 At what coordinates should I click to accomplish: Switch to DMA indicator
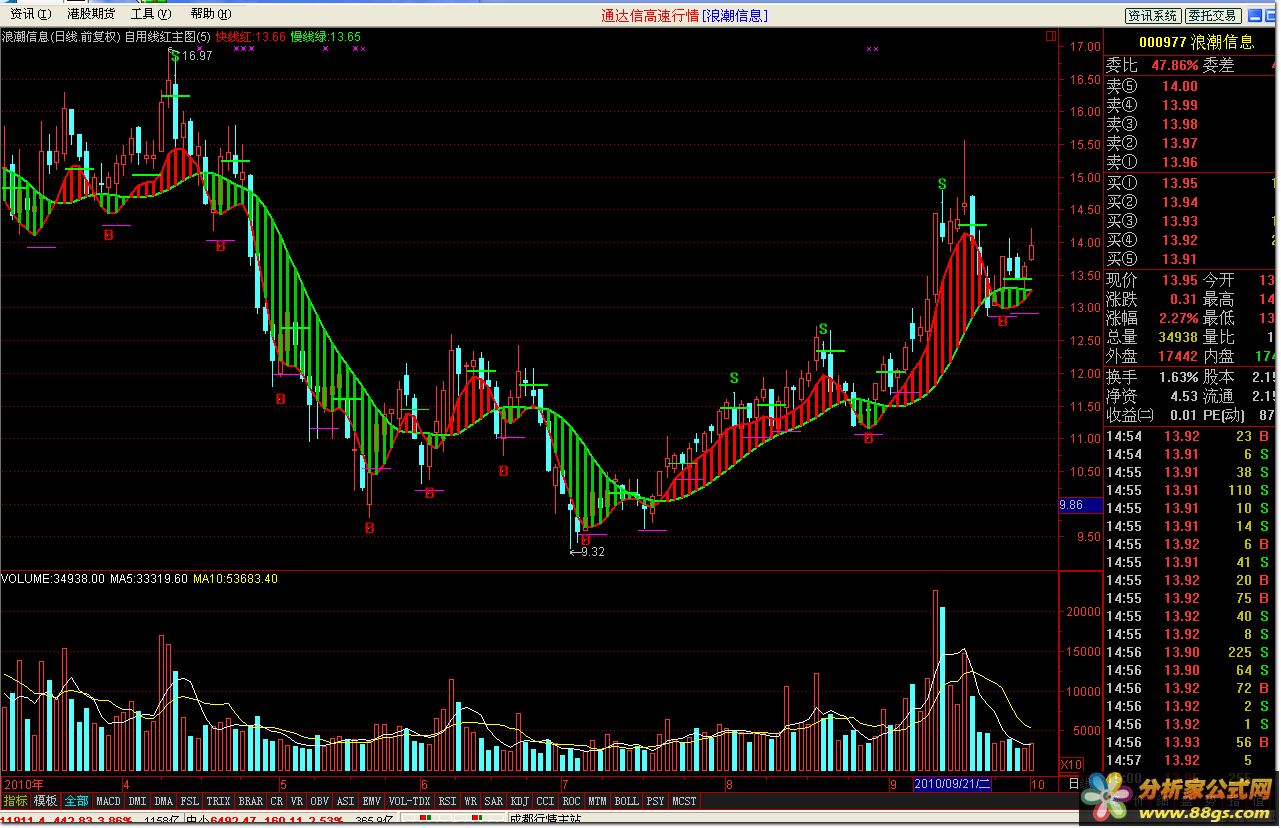(x=163, y=801)
